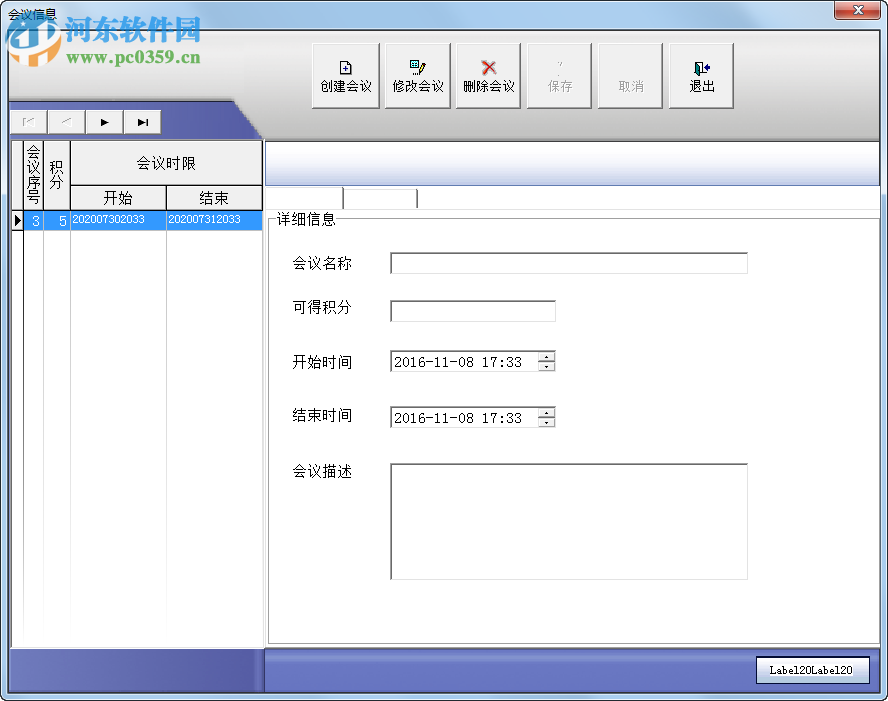The height and width of the screenshot is (701, 888).
Task: Click the 创建会议 create meeting button
Action: pos(345,76)
